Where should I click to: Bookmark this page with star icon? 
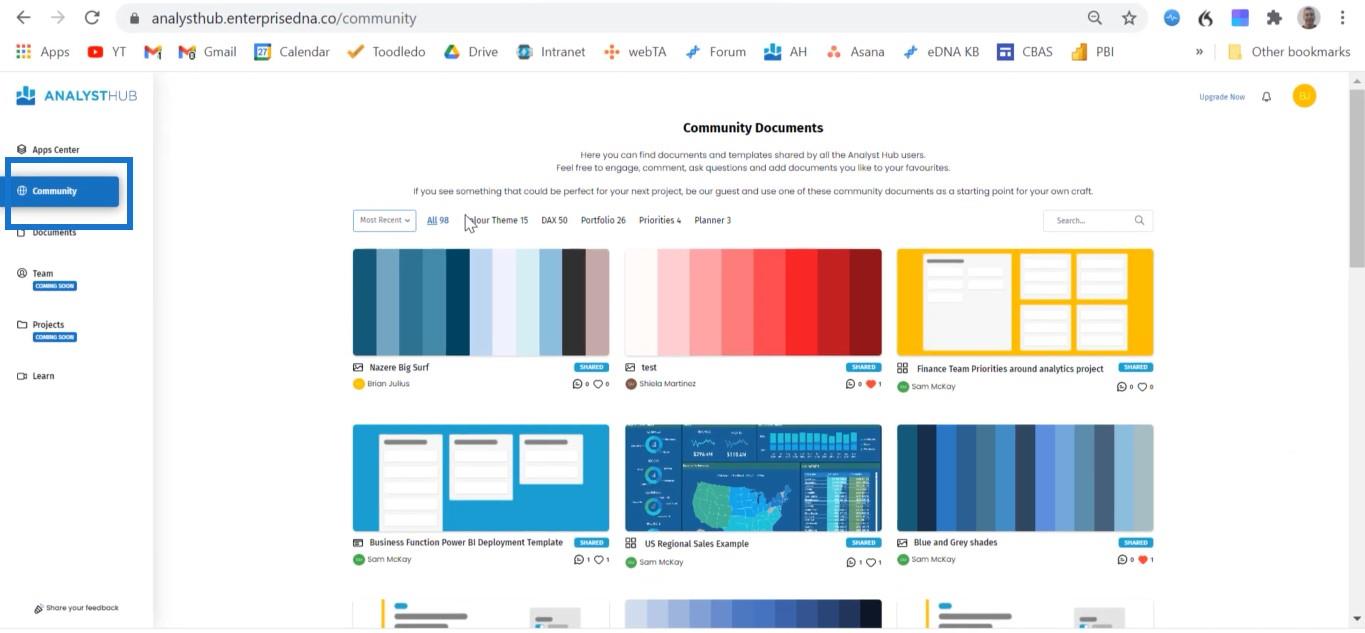click(1129, 18)
